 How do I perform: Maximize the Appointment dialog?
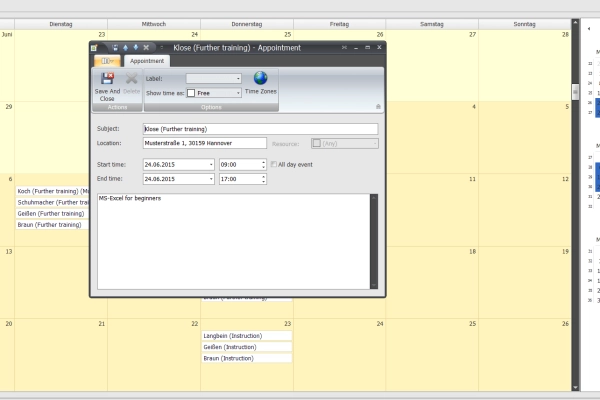367,47
